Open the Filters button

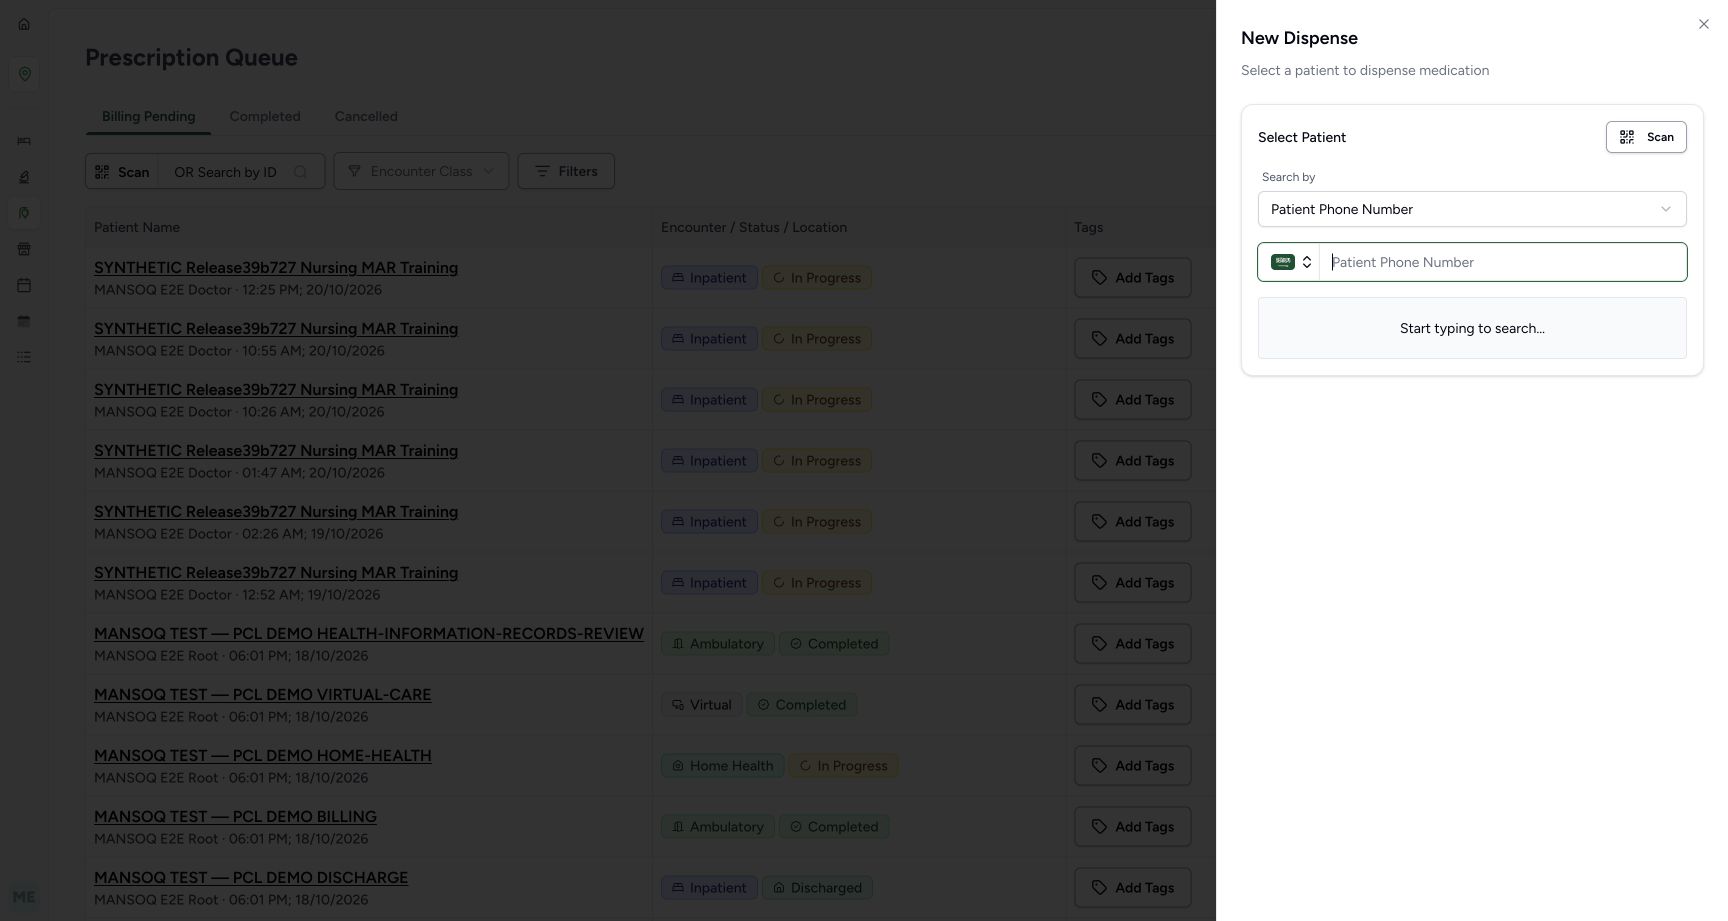566,171
